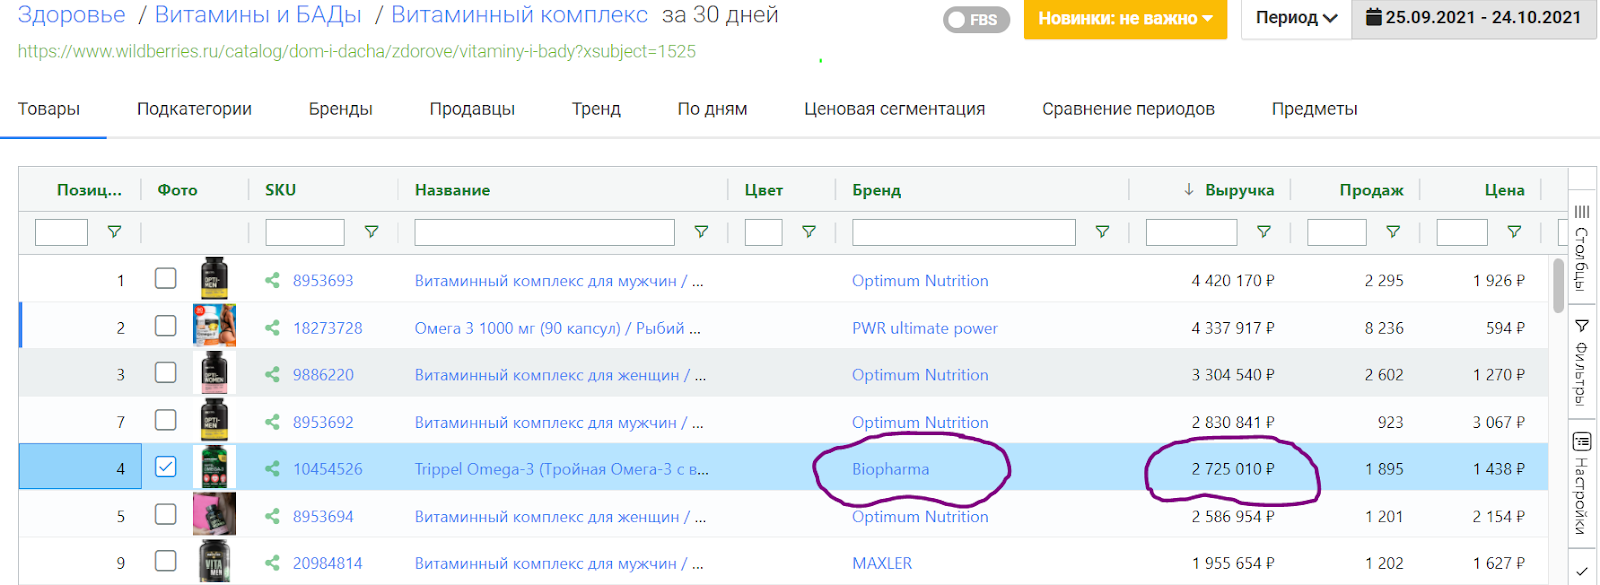Open the Бренд column filter icon

(1102, 232)
